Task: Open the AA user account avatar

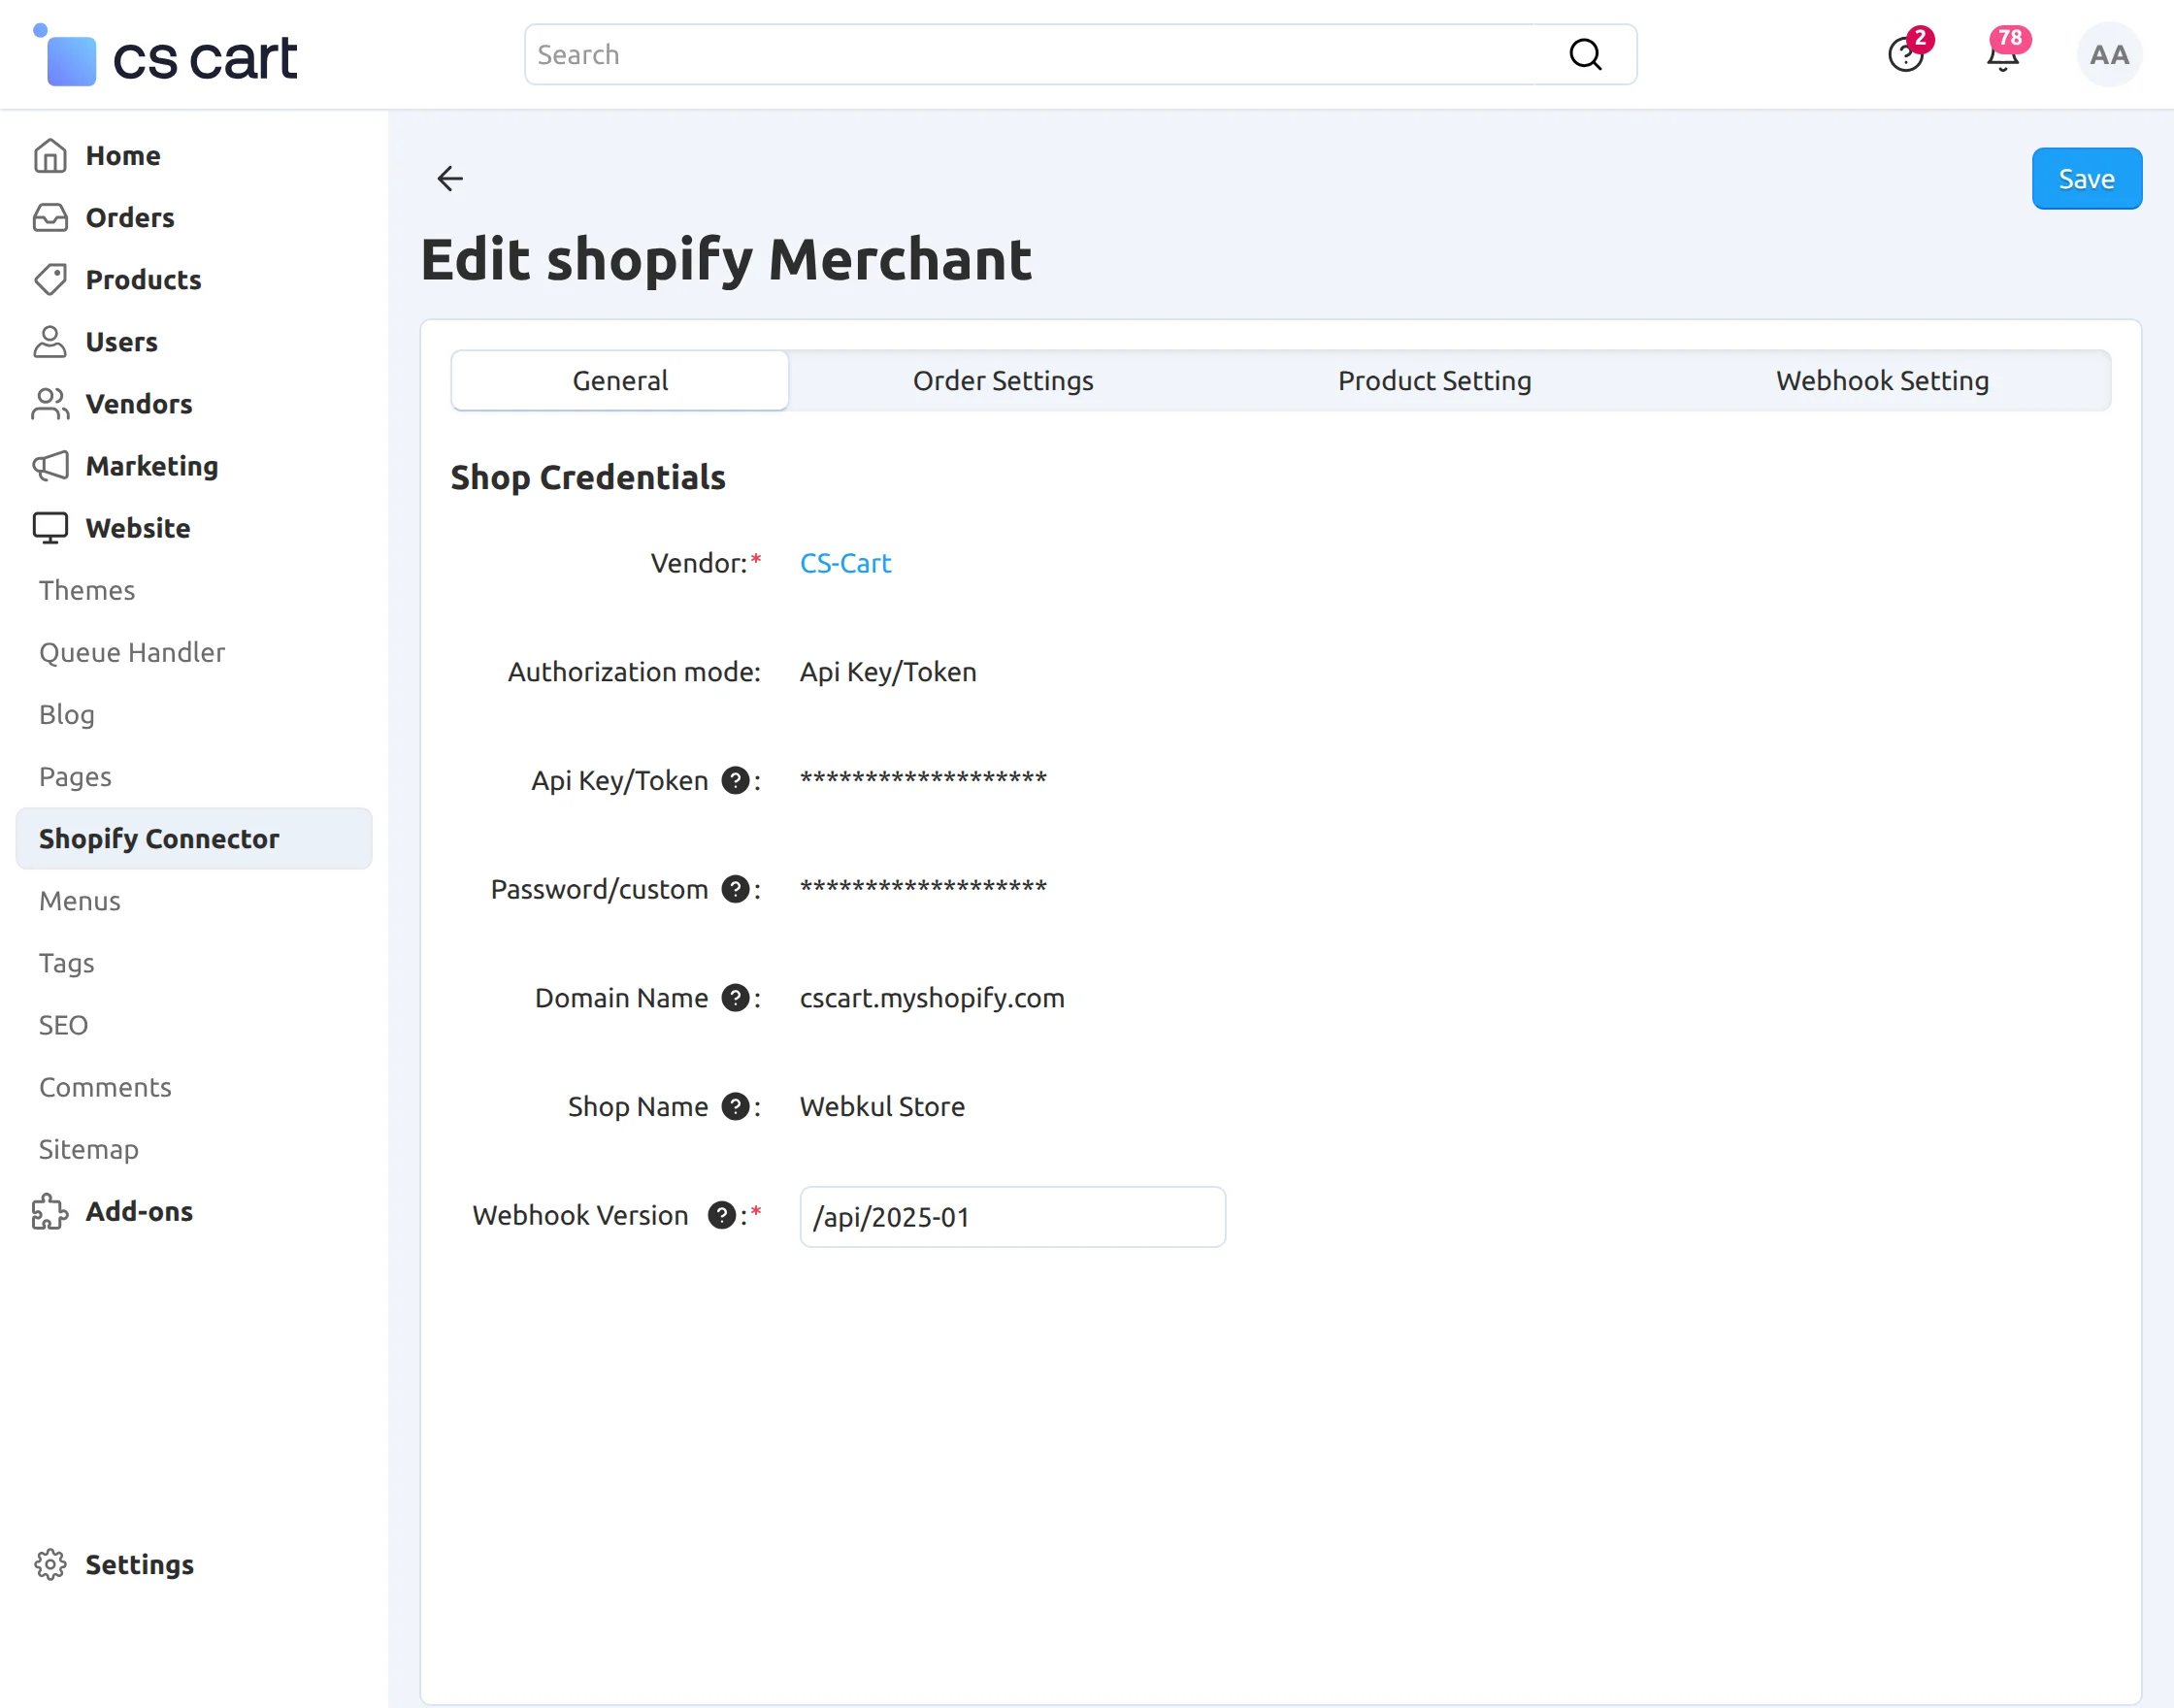Action: (x=2108, y=55)
